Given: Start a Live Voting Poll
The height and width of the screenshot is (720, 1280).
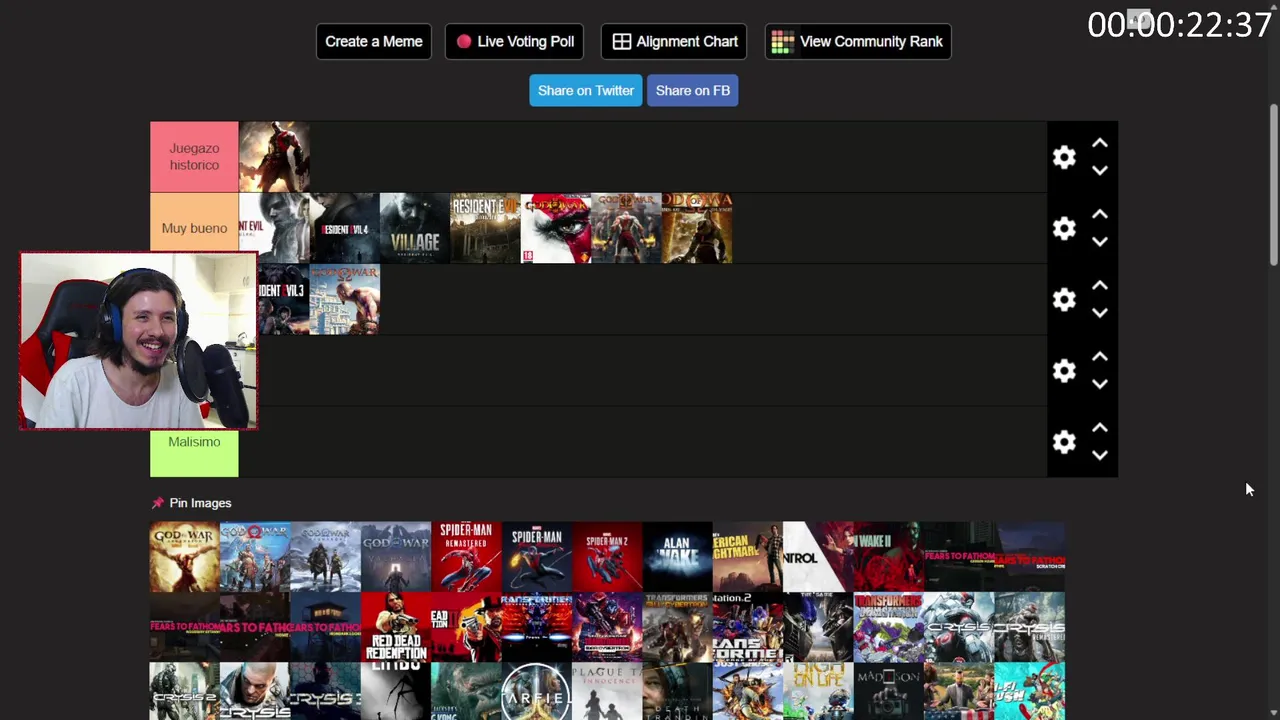Looking at the screenshot, I should coord(514,41).
